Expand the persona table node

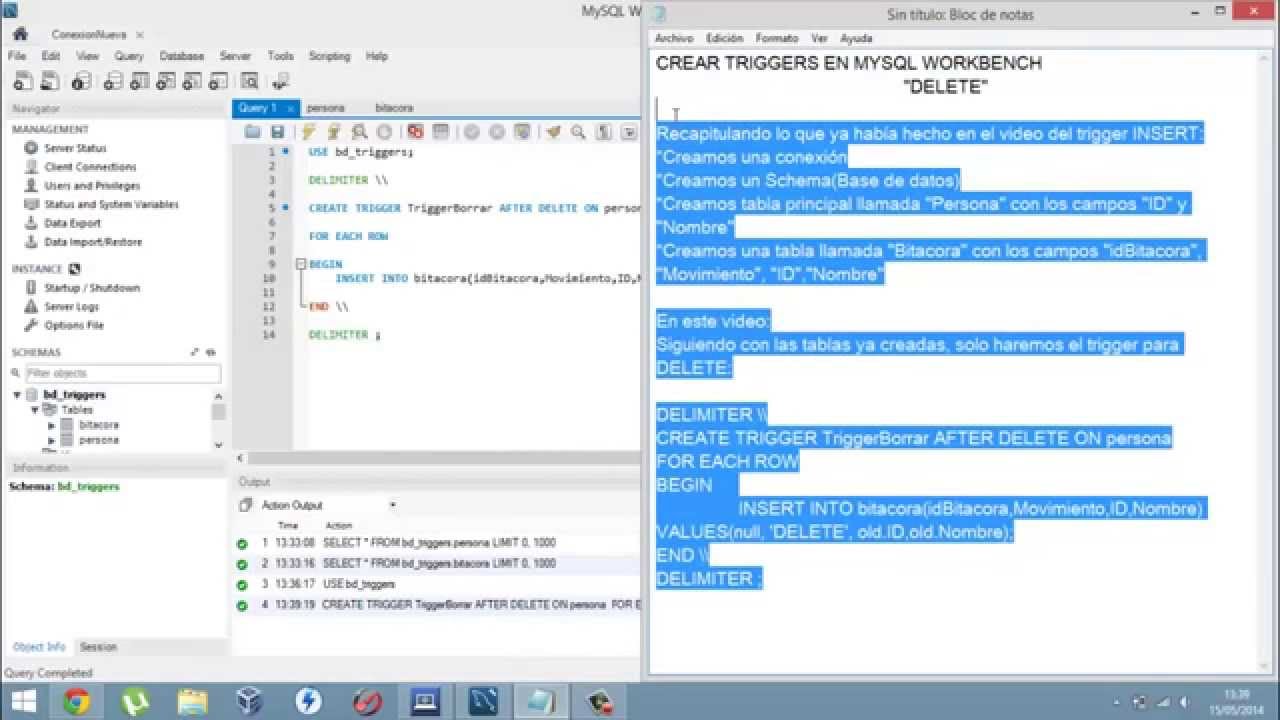[x=52, y=440]
